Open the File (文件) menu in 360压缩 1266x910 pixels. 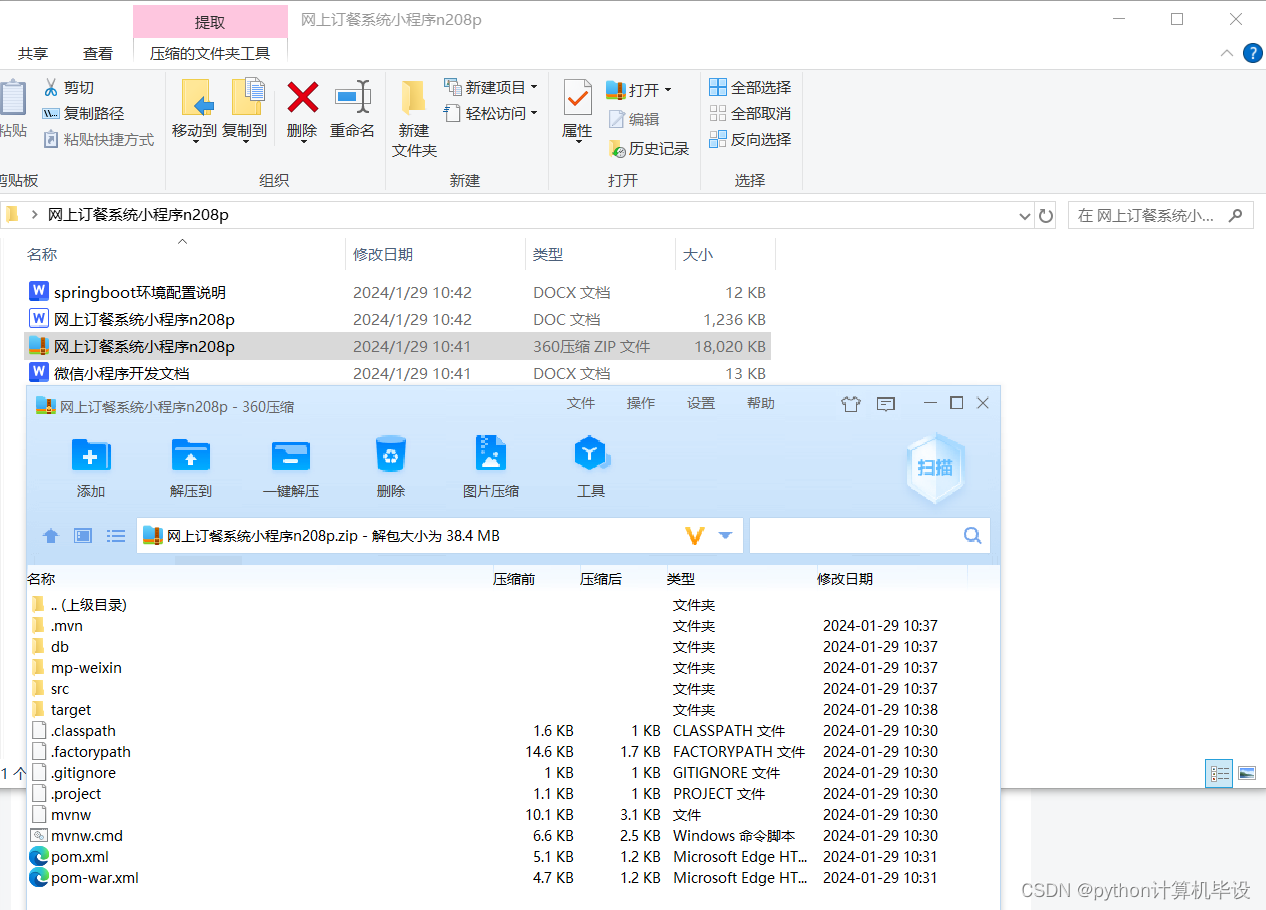click(581, 403)
